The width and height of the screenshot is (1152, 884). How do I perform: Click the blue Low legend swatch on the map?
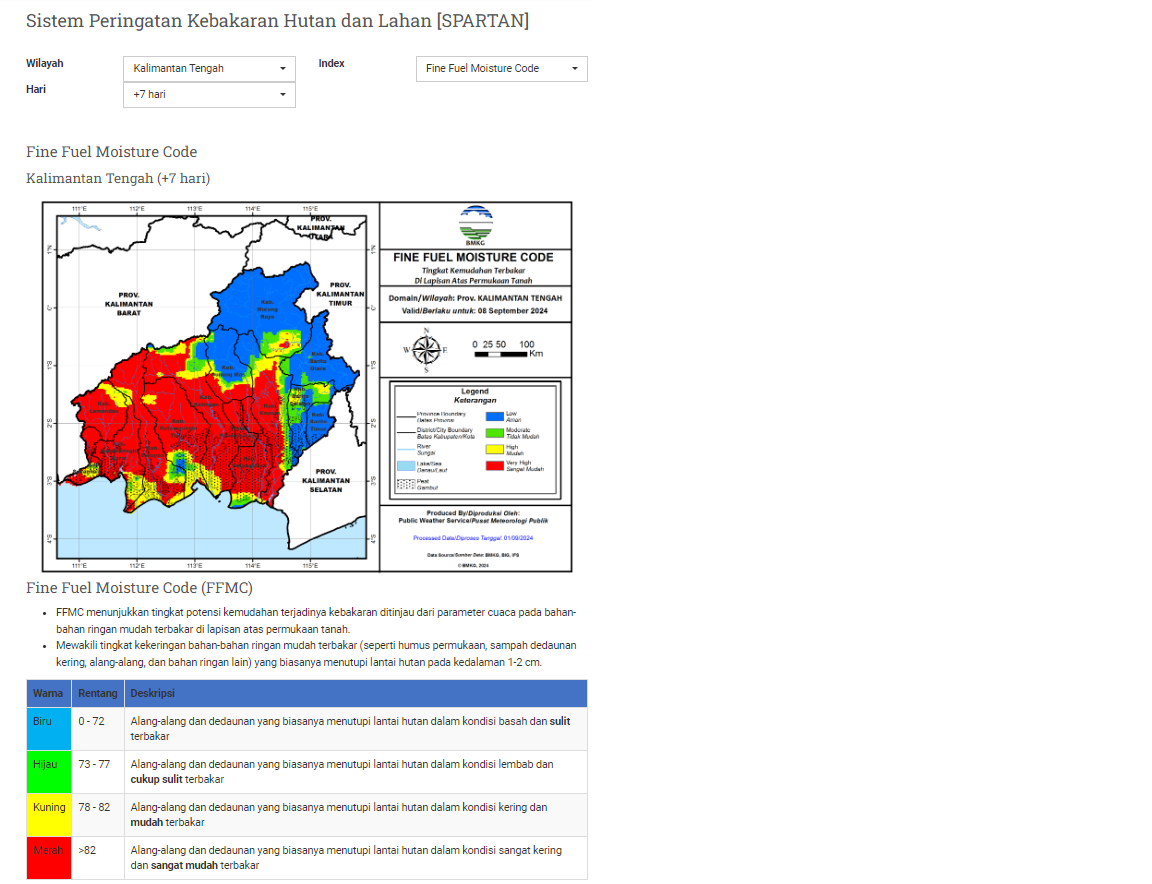[x=494, y=416]
